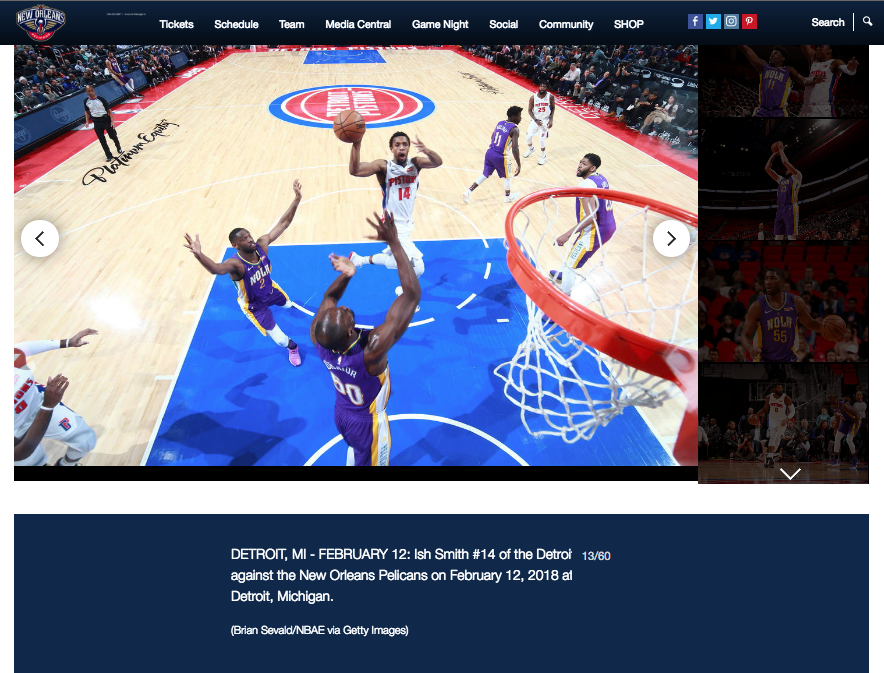Open the Social navigation item
This screenshot has height=673, width=884.
coord(503,24)
